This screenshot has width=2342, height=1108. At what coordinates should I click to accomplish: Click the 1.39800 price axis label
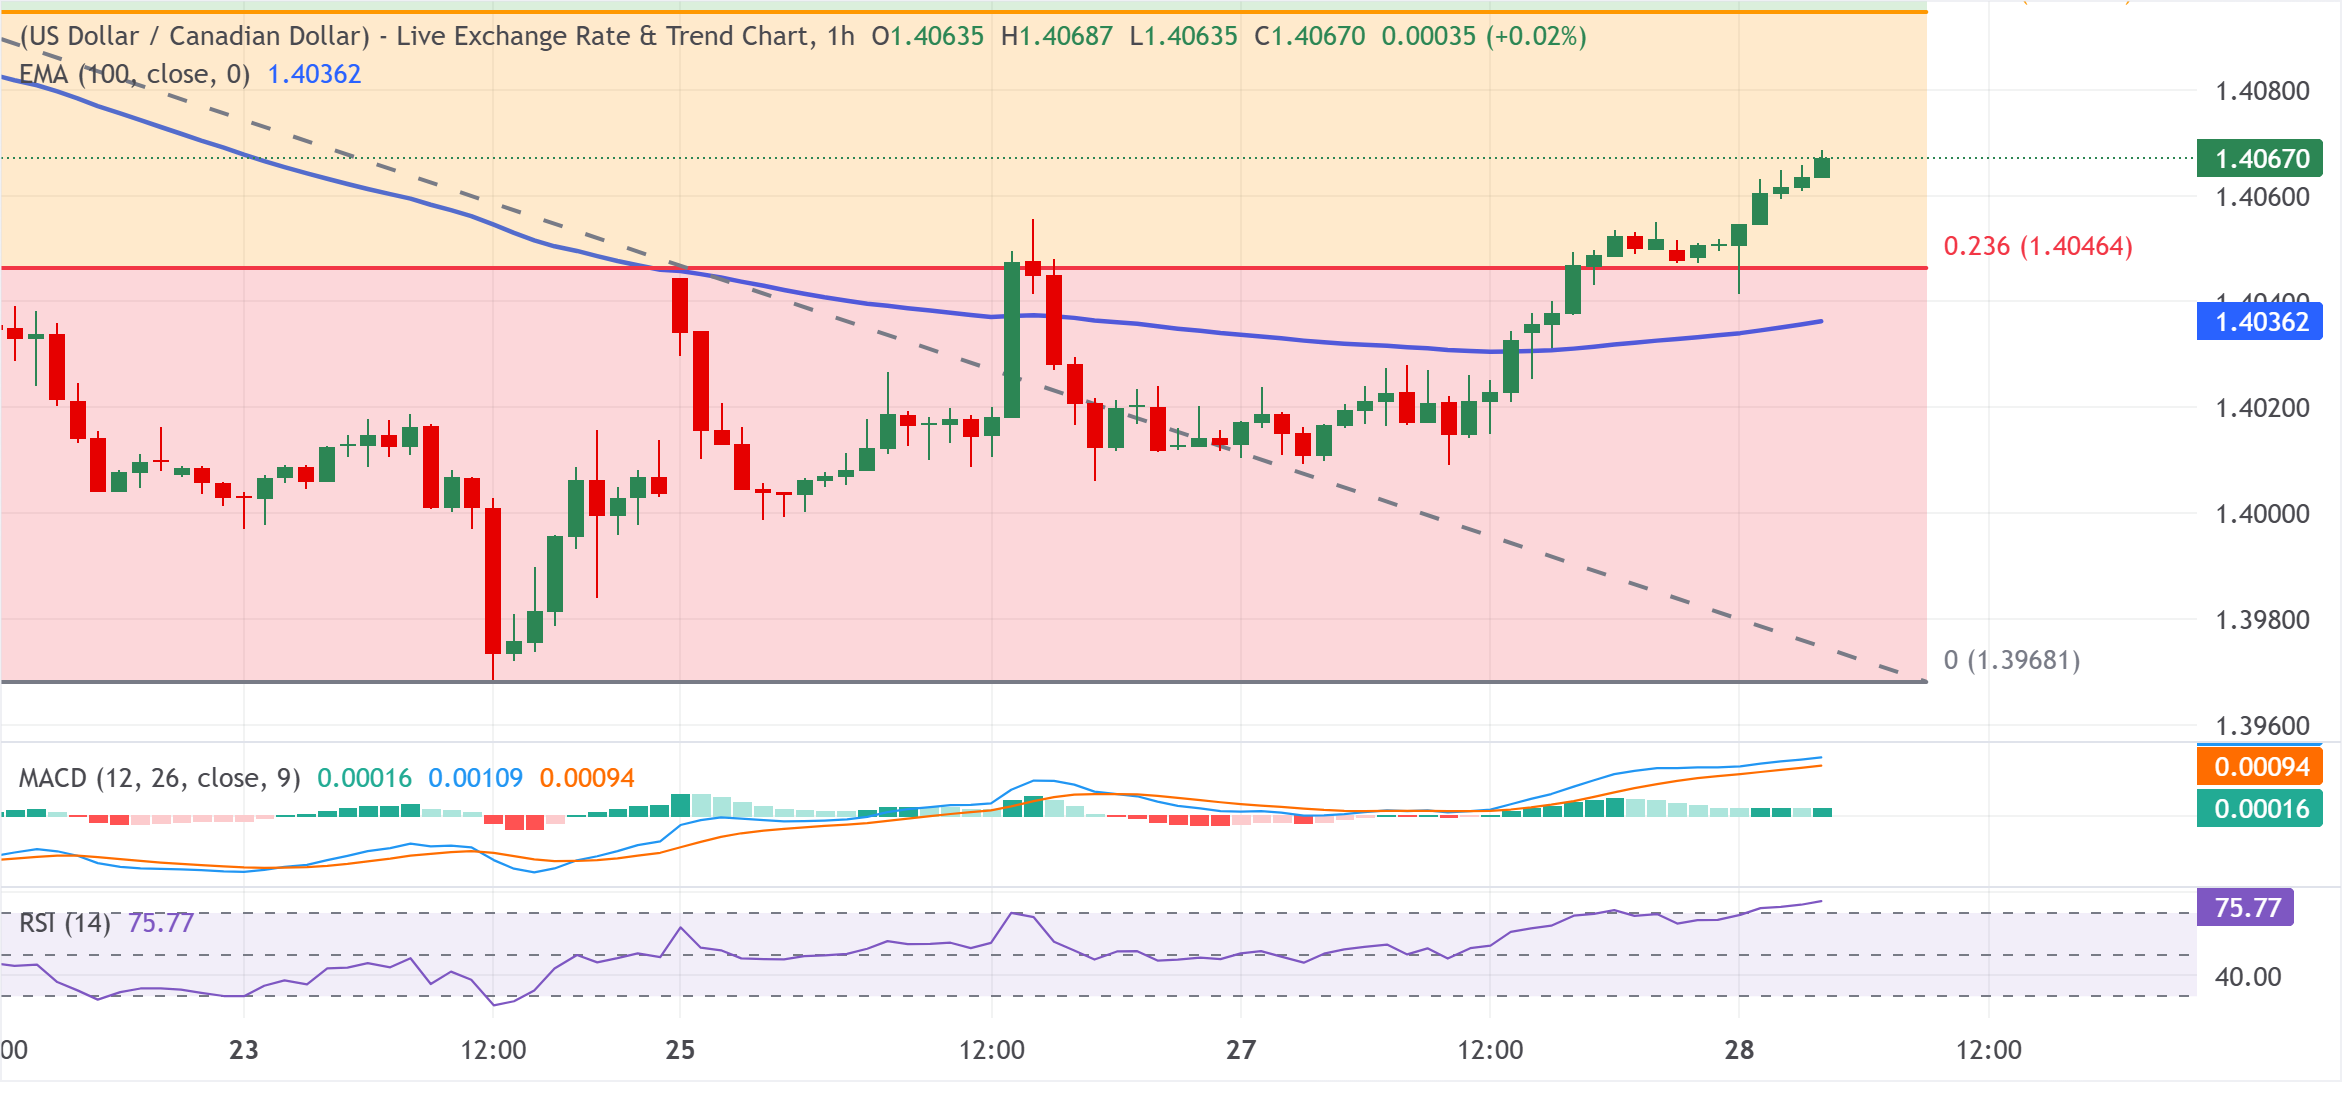click(x=2263, y=620)
